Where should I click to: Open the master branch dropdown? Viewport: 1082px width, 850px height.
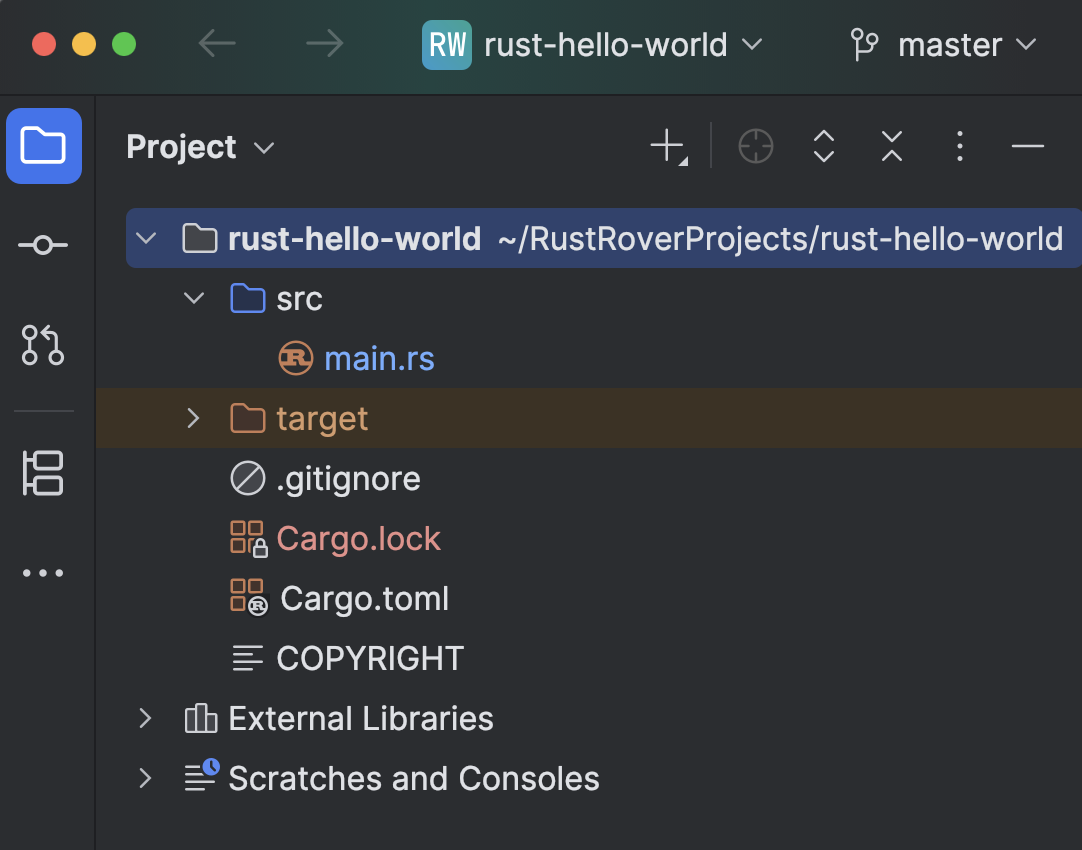pos(944,44)
